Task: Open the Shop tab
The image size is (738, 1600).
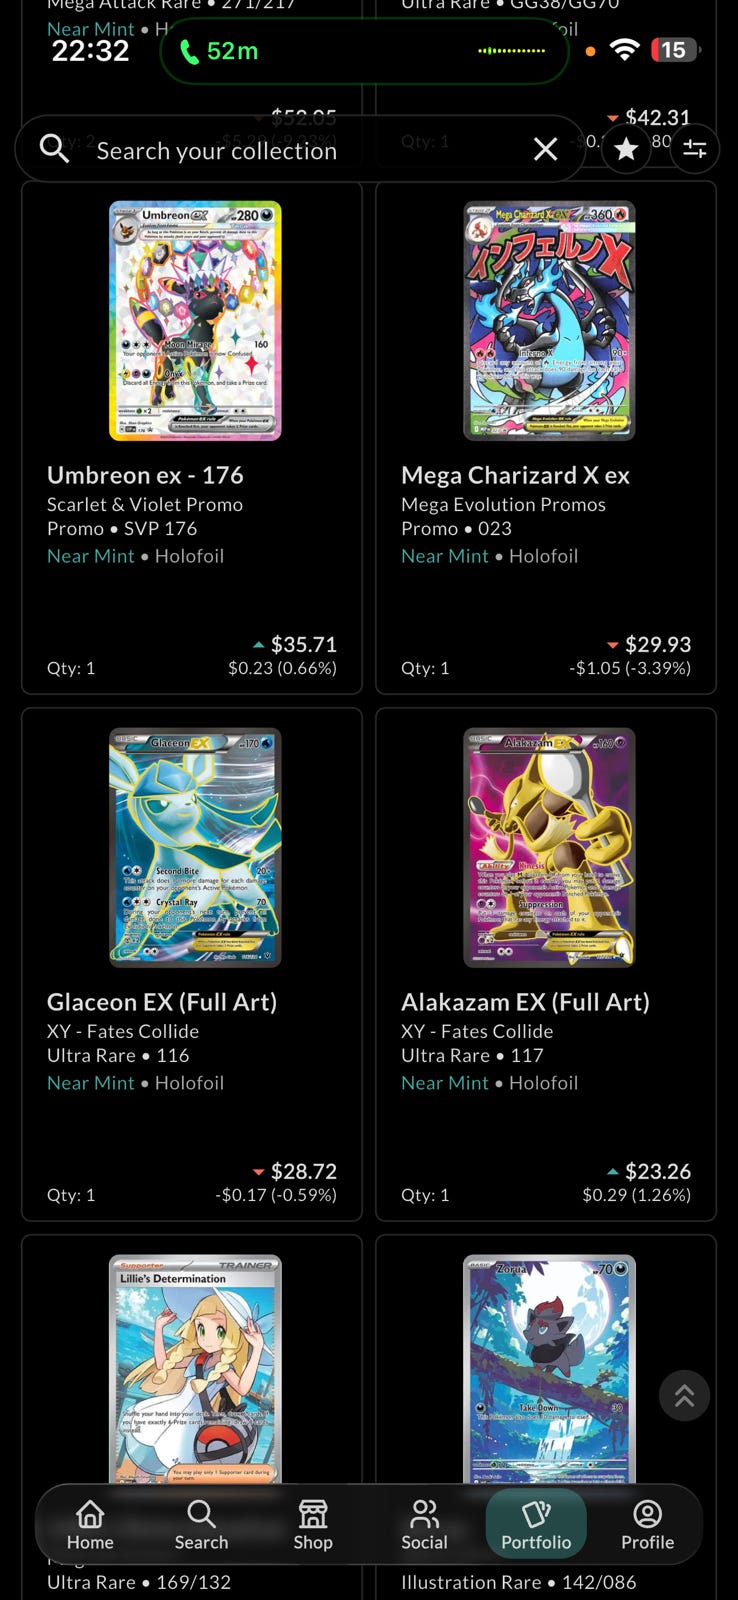Action: tap(313, 1525)
